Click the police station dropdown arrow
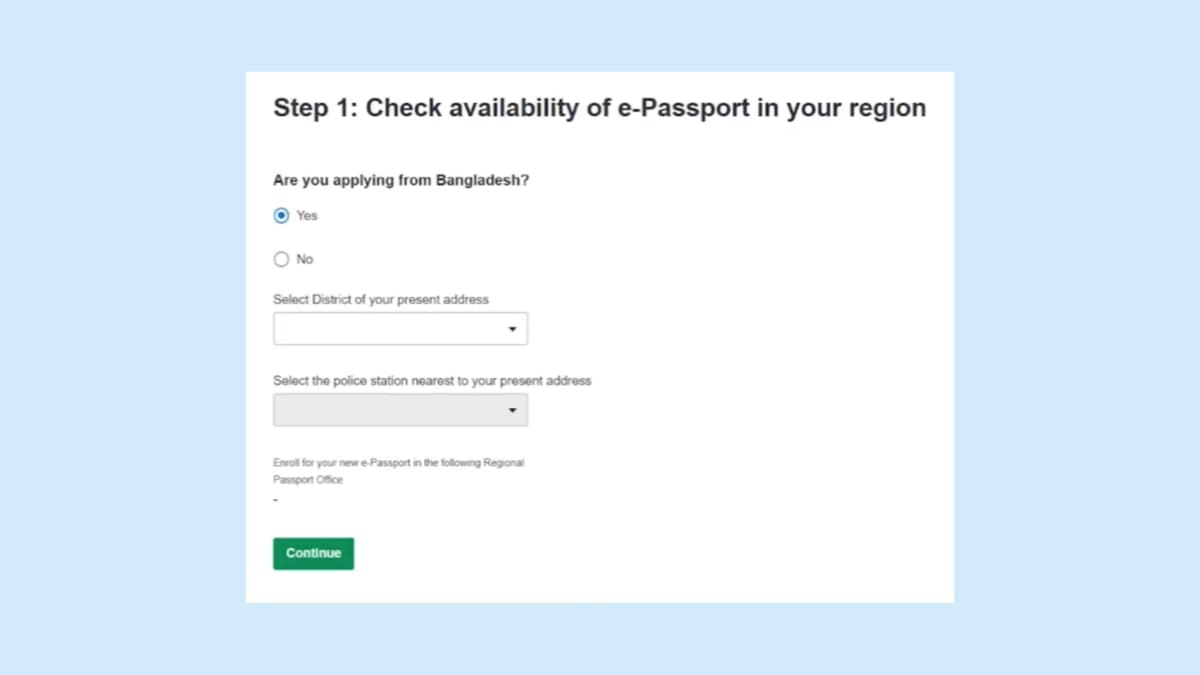 click(x=512, y=410)
